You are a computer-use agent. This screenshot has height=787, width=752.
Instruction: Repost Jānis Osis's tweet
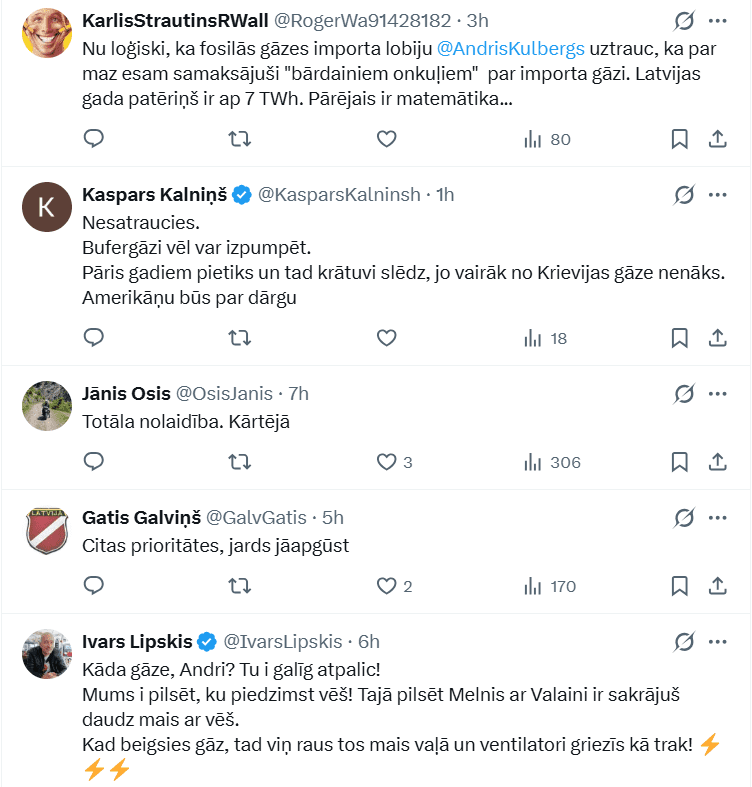click(x=240, y=462)
